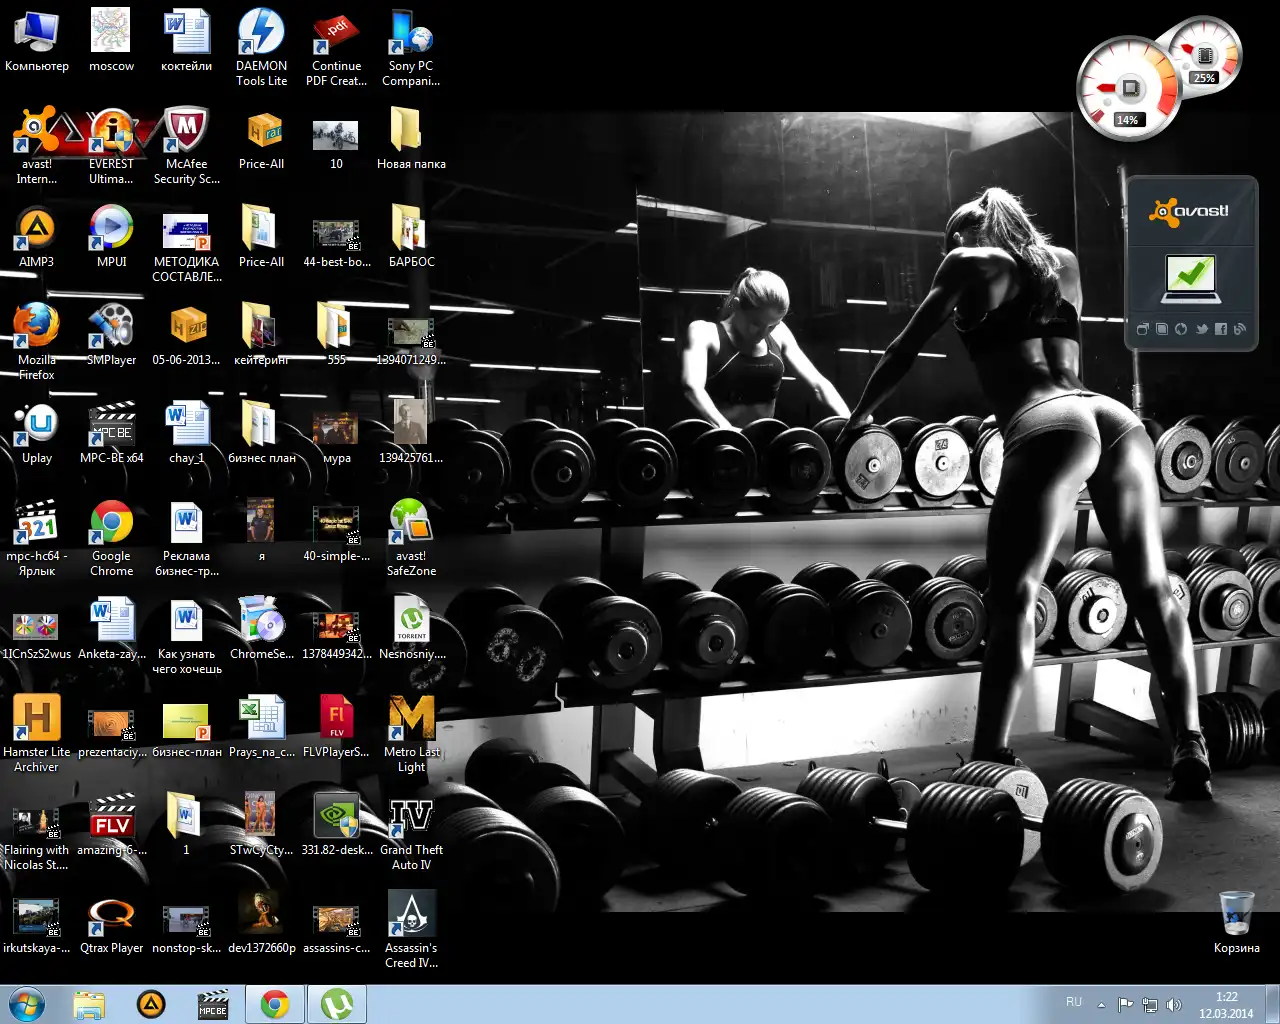Click the Twitter icon in avast gadget
The image size is (1280, 1024).
1201,329
